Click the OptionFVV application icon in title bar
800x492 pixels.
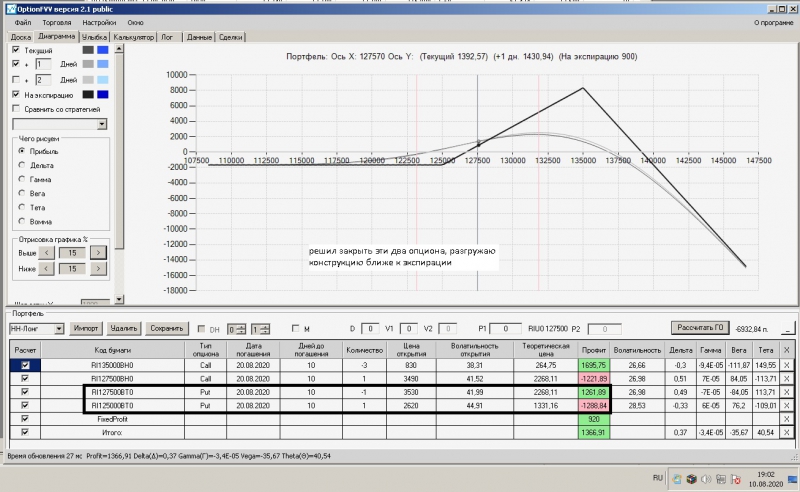click(x=11, y=9)
